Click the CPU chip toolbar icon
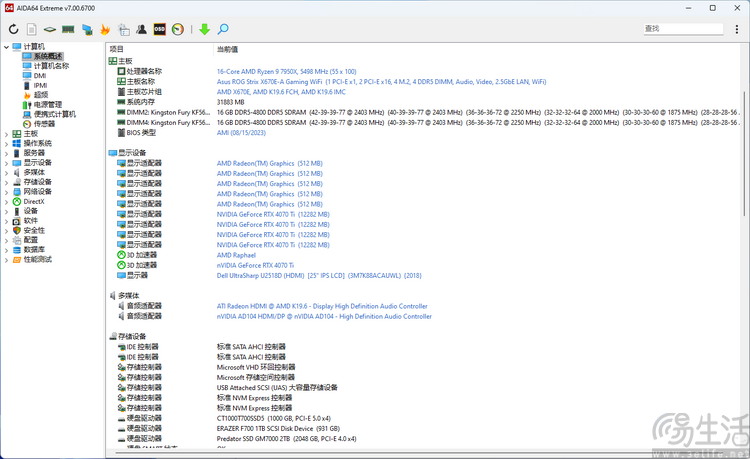The width and height of the screenshot is (750, 459). (x=49, y=30)
